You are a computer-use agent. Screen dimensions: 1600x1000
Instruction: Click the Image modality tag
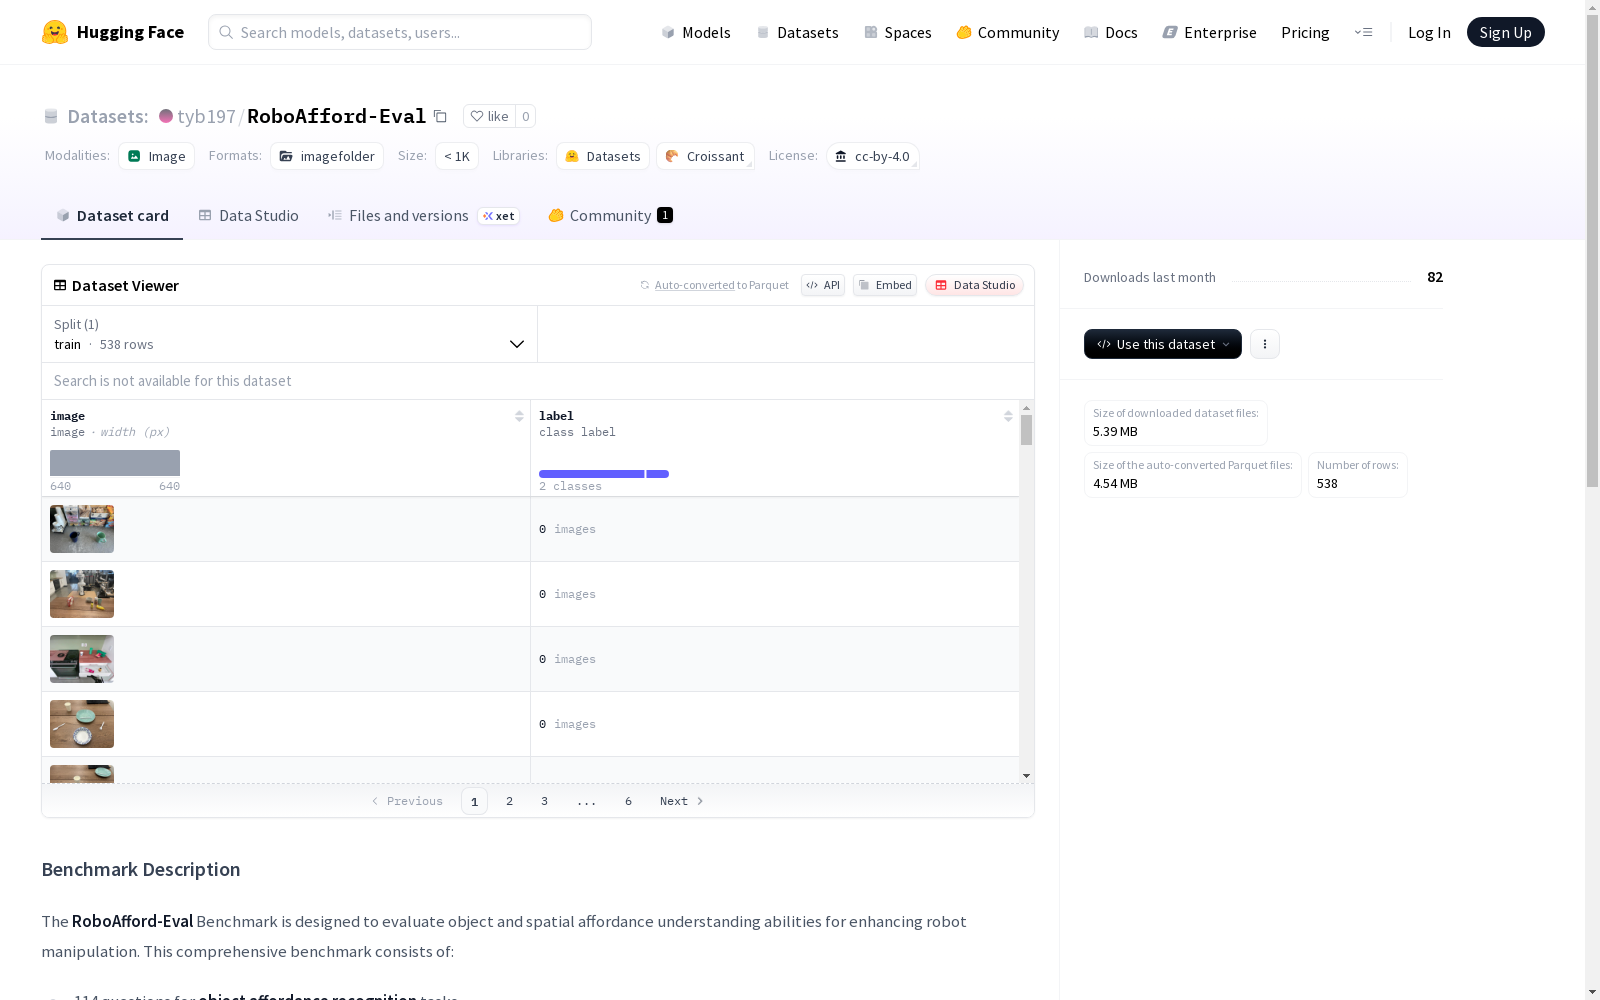pyautogui.click(x=157, y=156)
